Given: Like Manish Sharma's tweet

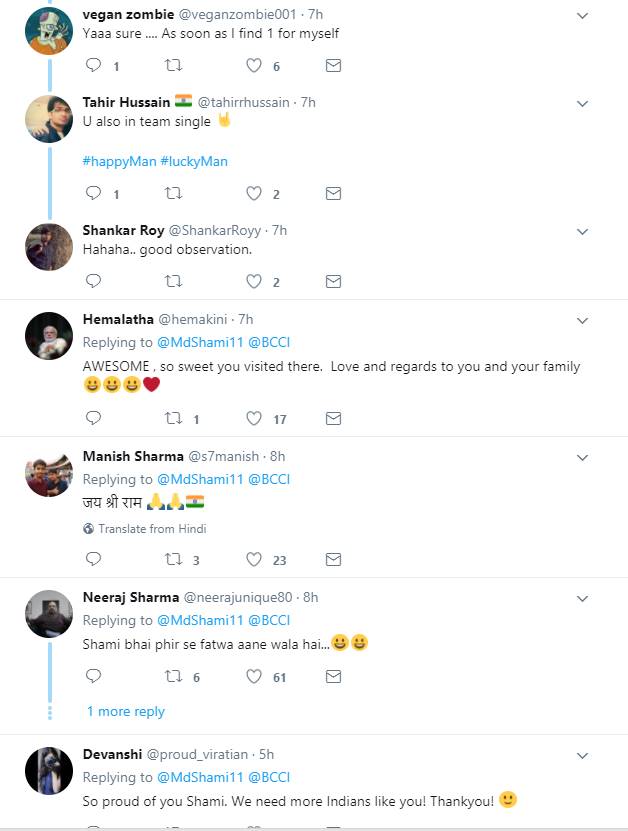Looking at the screenshot, I should [x=254, y=560].
